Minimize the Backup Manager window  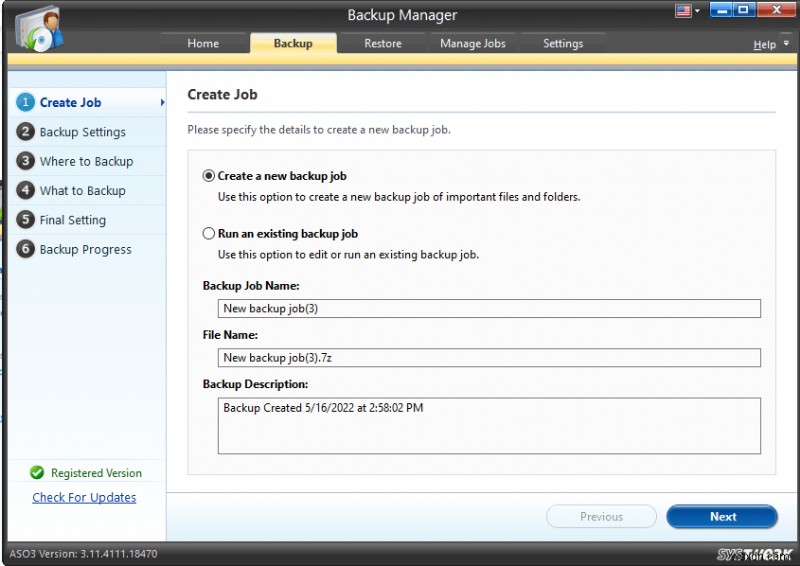pos(721,10)
